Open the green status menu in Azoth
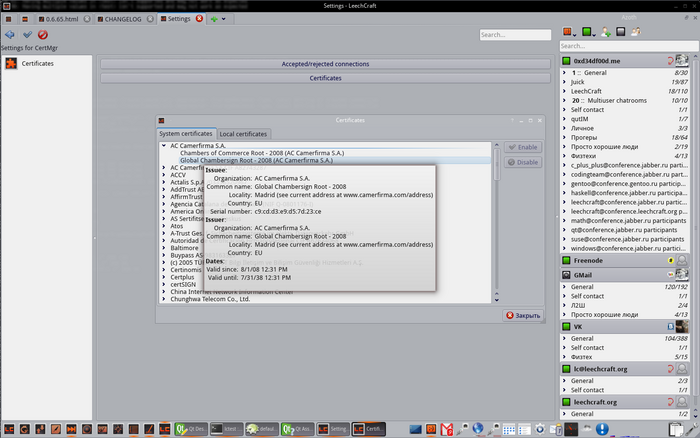 (588, 32)
